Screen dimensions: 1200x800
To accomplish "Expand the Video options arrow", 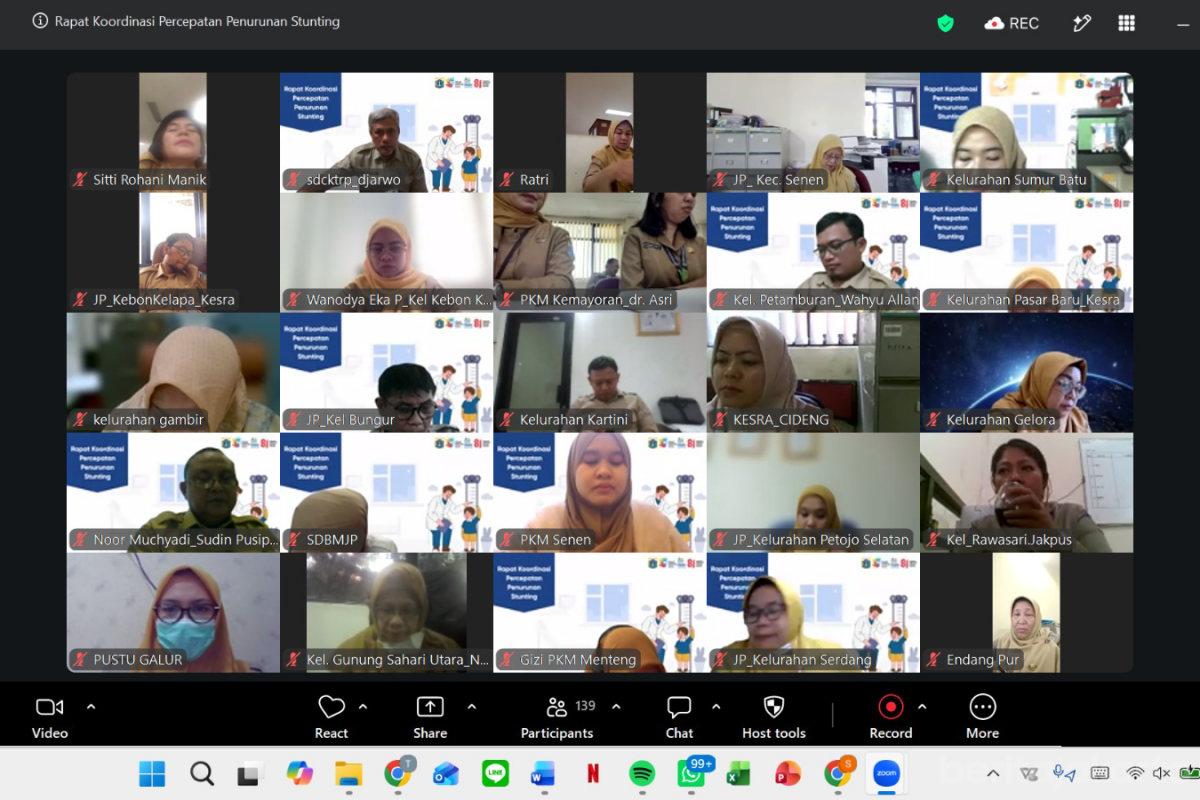I will pyautogui.click(x=91, y=706).
